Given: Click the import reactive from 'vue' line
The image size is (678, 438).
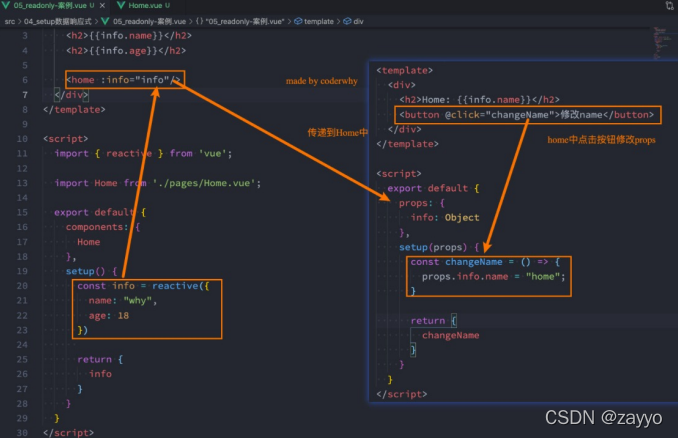Looking at the screenshot, I should (143, 153).
